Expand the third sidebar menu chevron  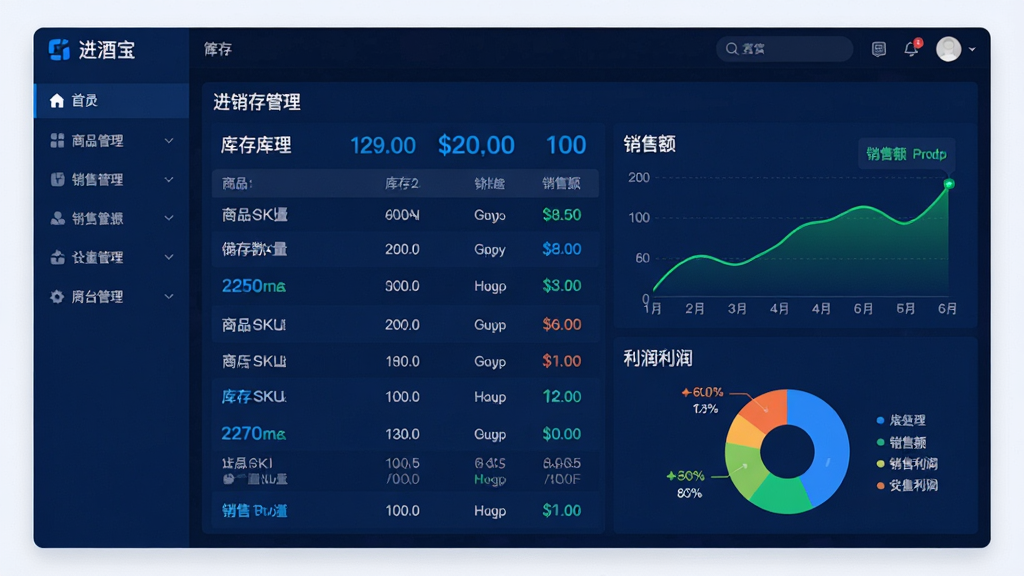169,218
